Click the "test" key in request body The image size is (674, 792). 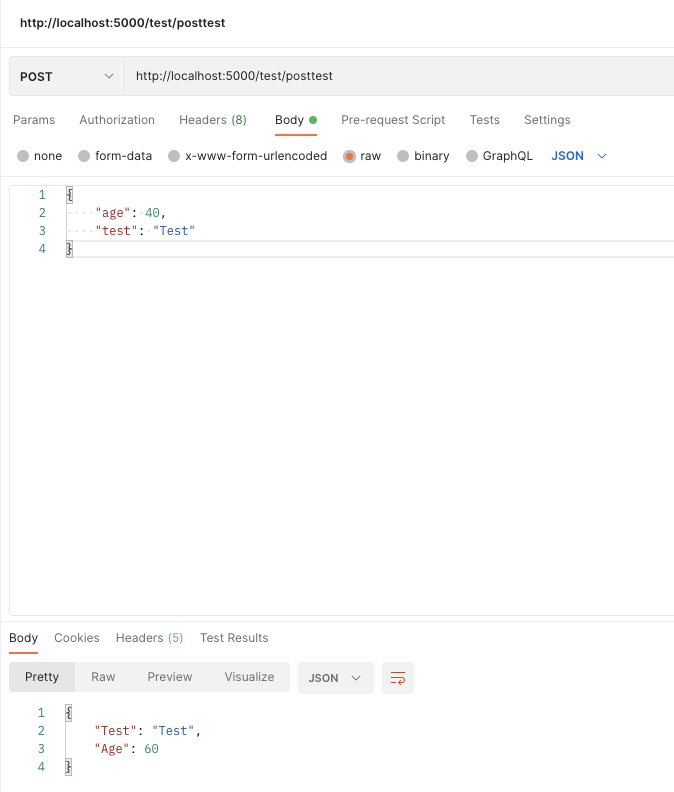(x=116, y=231)
